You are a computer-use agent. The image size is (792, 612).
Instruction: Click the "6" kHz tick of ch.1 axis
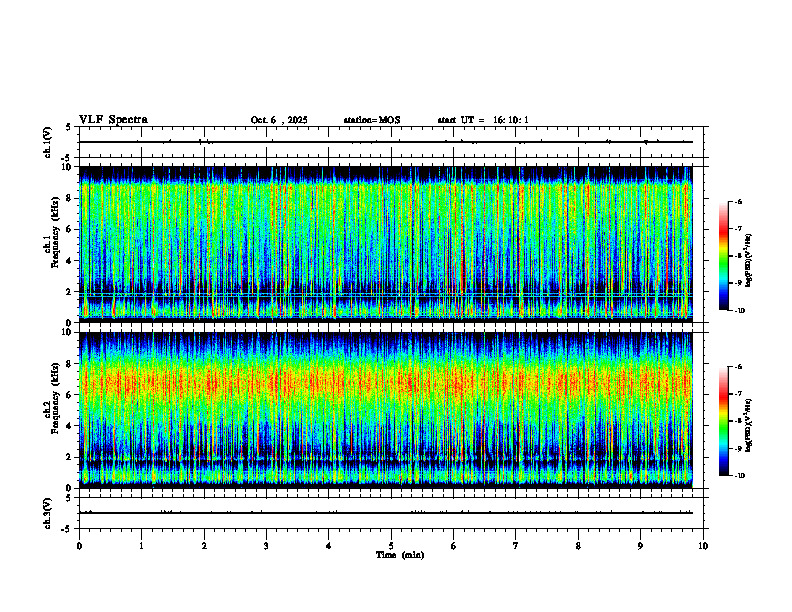(x=70, y=229)
